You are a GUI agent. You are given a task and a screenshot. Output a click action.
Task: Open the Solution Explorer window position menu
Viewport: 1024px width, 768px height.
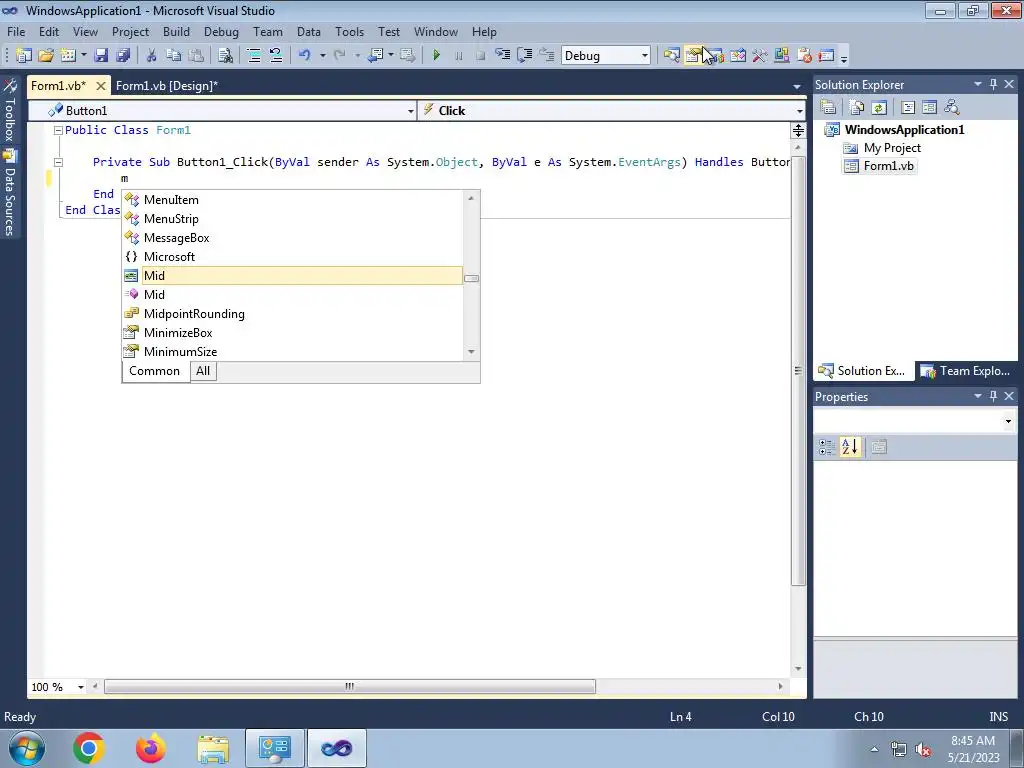978,84
